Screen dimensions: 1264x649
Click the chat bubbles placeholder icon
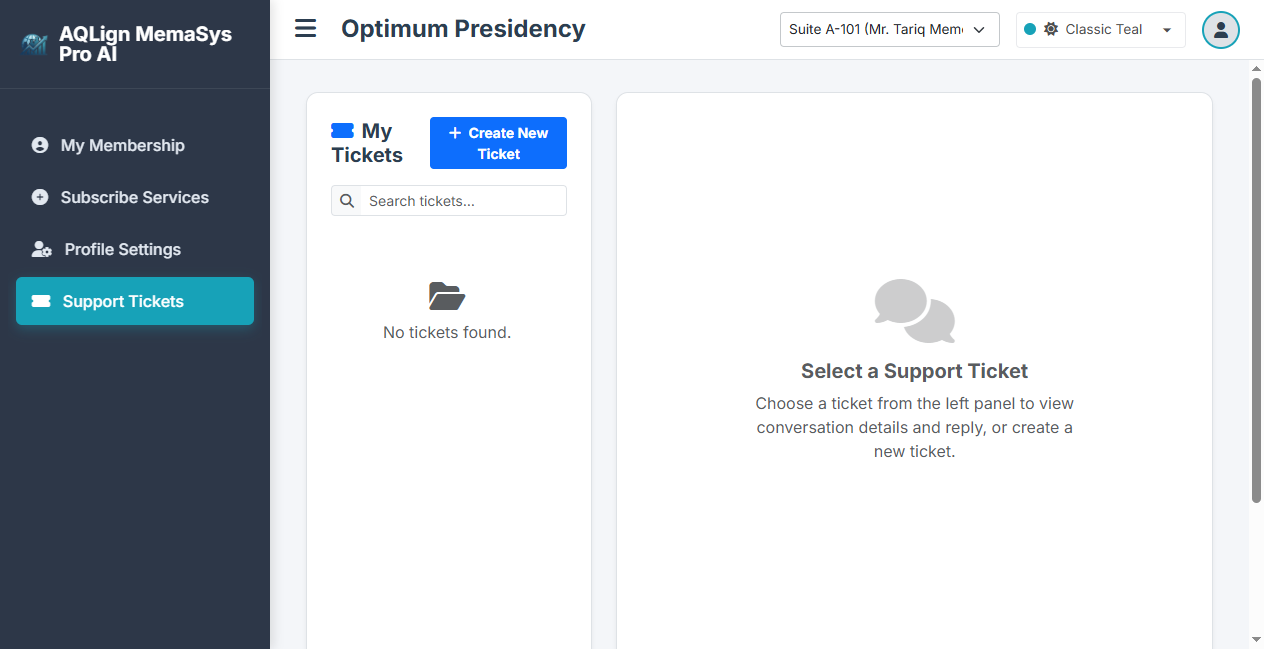point(915,311)
